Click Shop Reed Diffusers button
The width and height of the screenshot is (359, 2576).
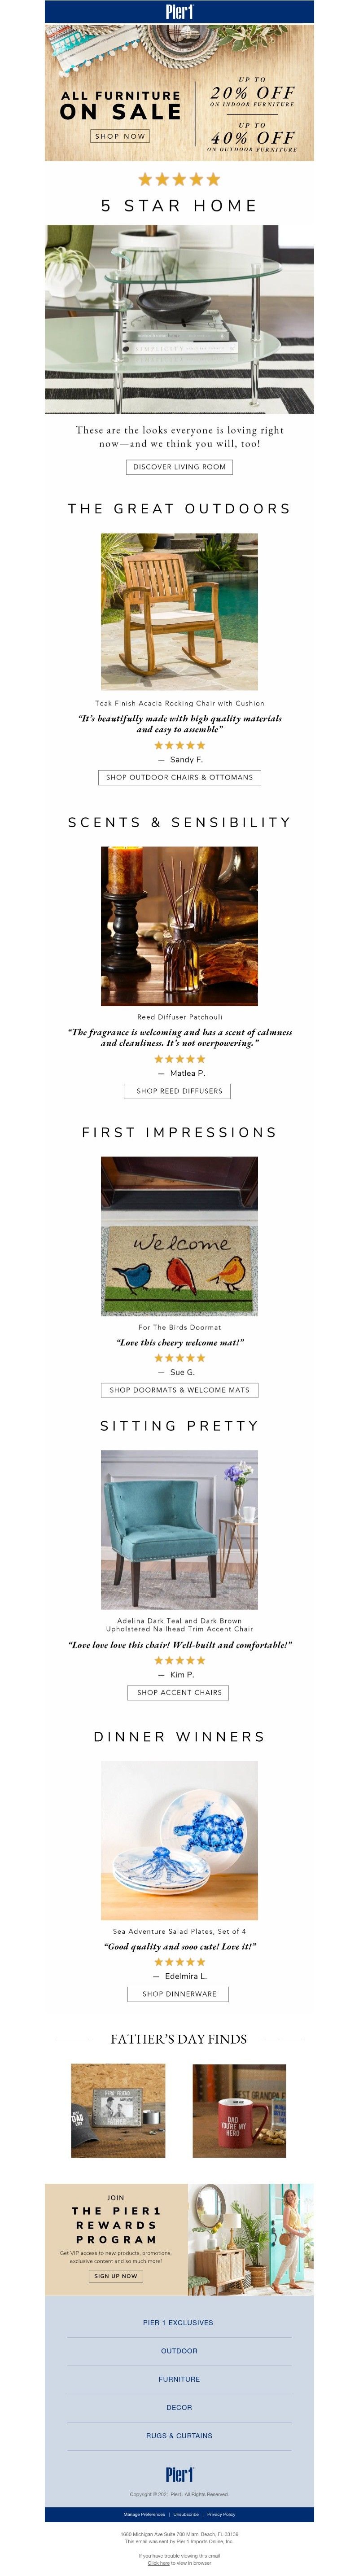(179, 1091)
